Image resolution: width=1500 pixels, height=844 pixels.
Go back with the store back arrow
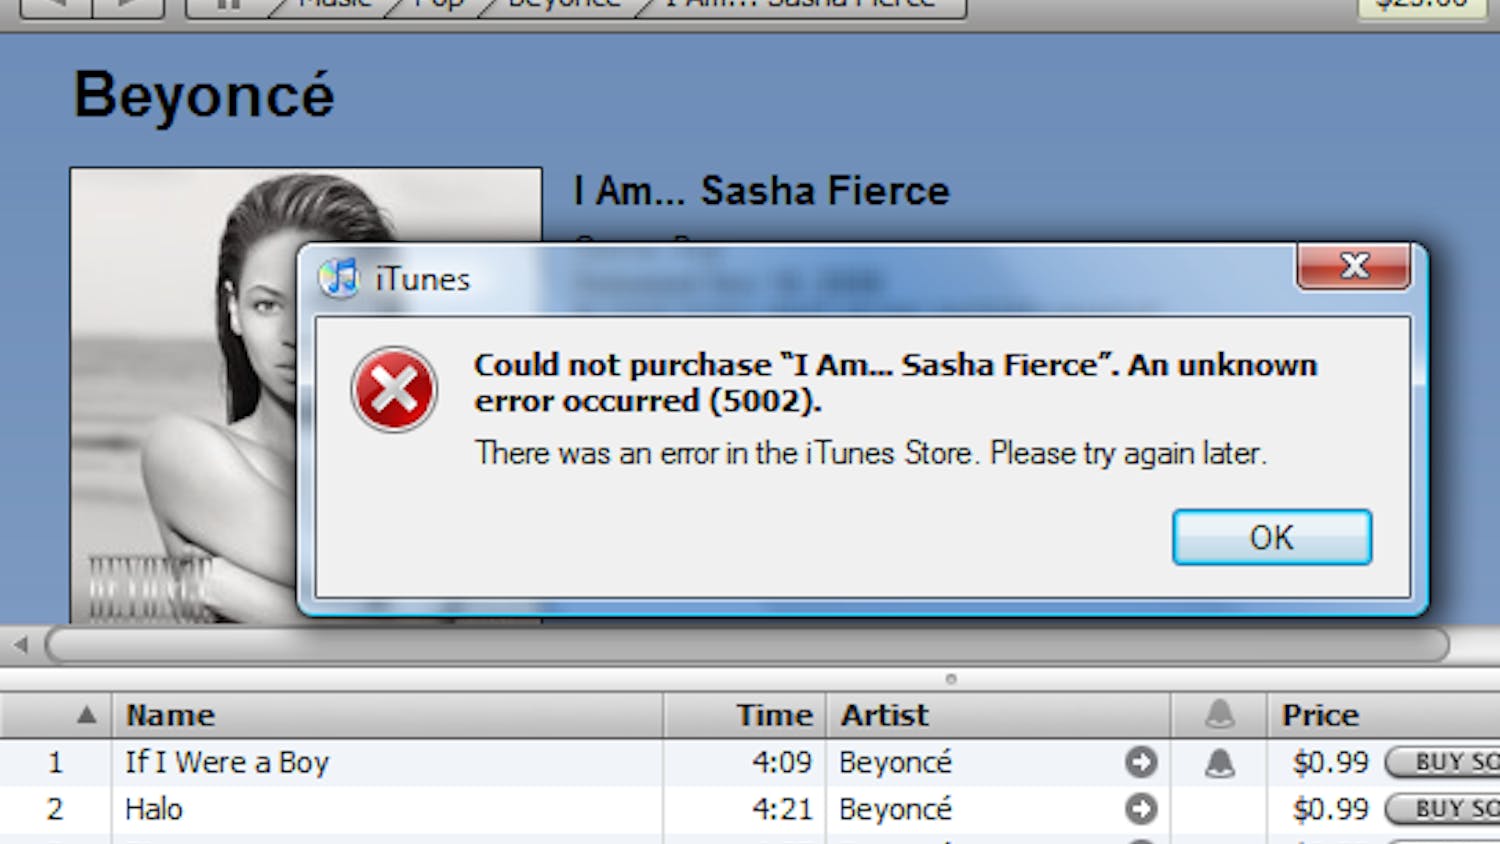56,6
